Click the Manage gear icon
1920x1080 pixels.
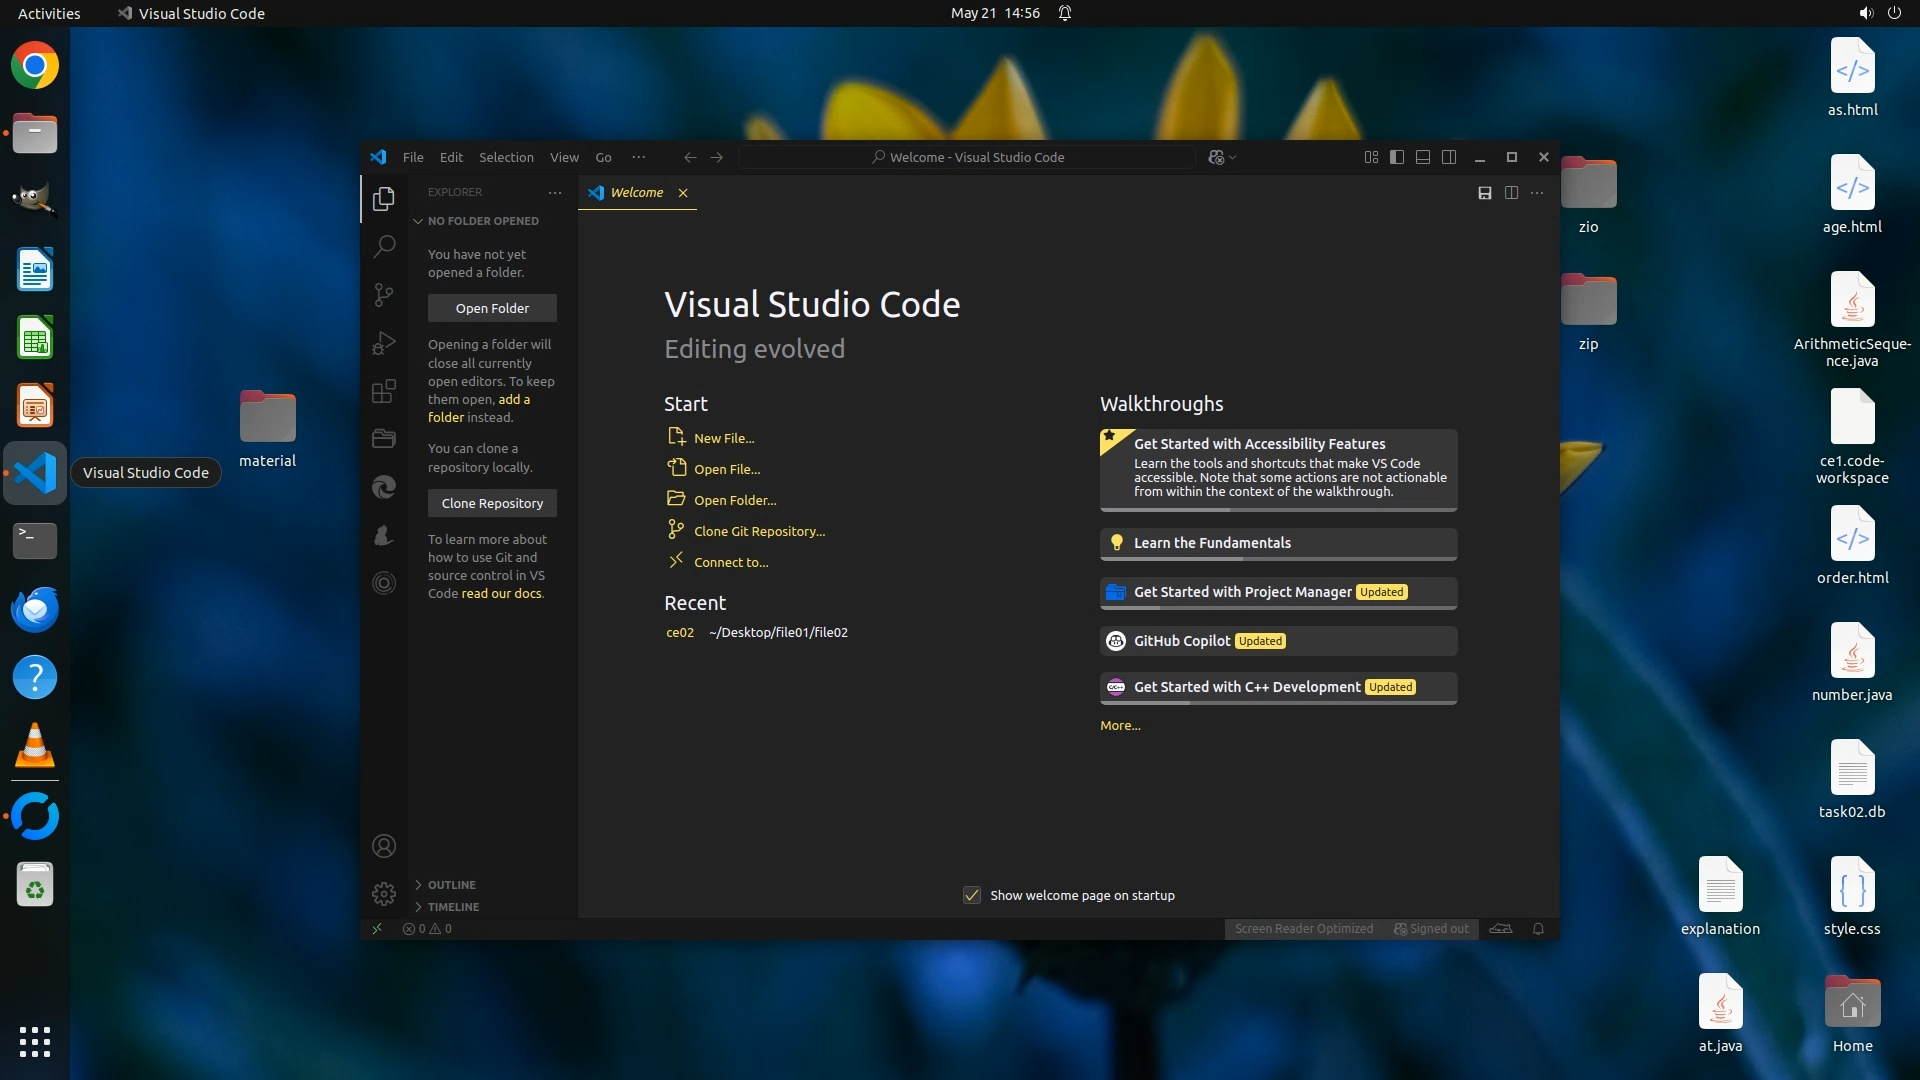pos(384,893)
